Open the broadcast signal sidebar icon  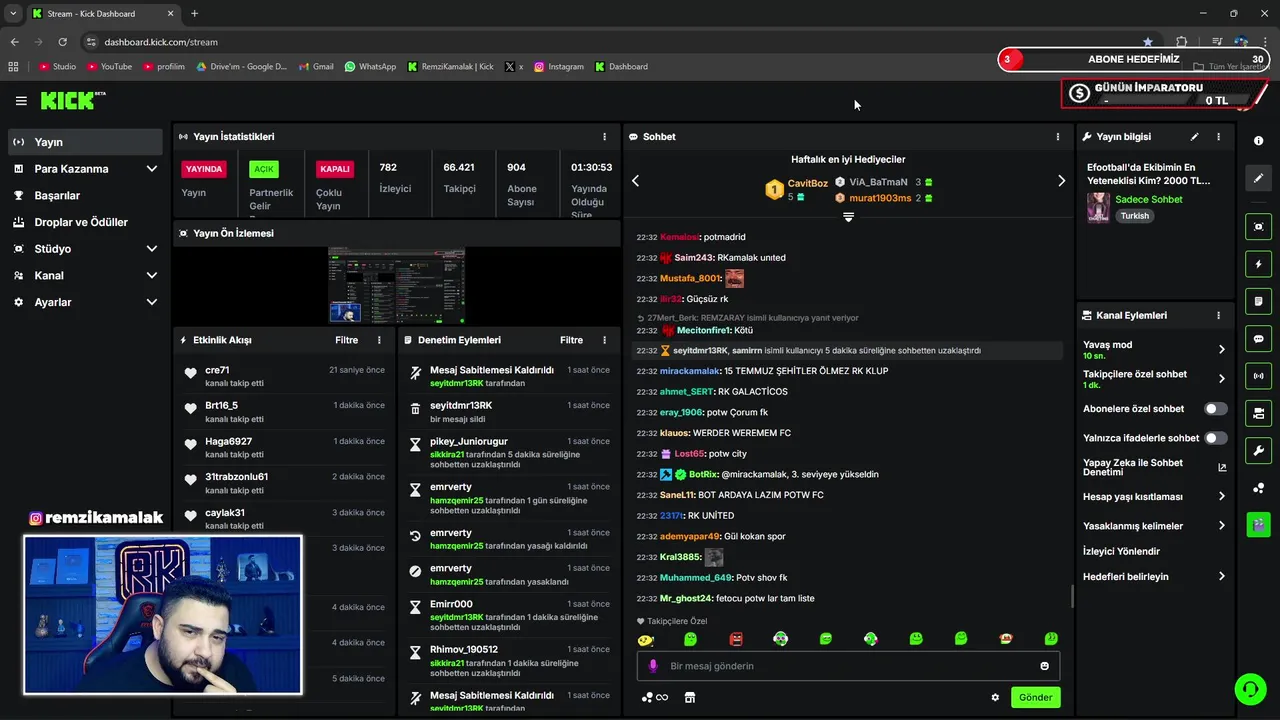[1259, 376]
